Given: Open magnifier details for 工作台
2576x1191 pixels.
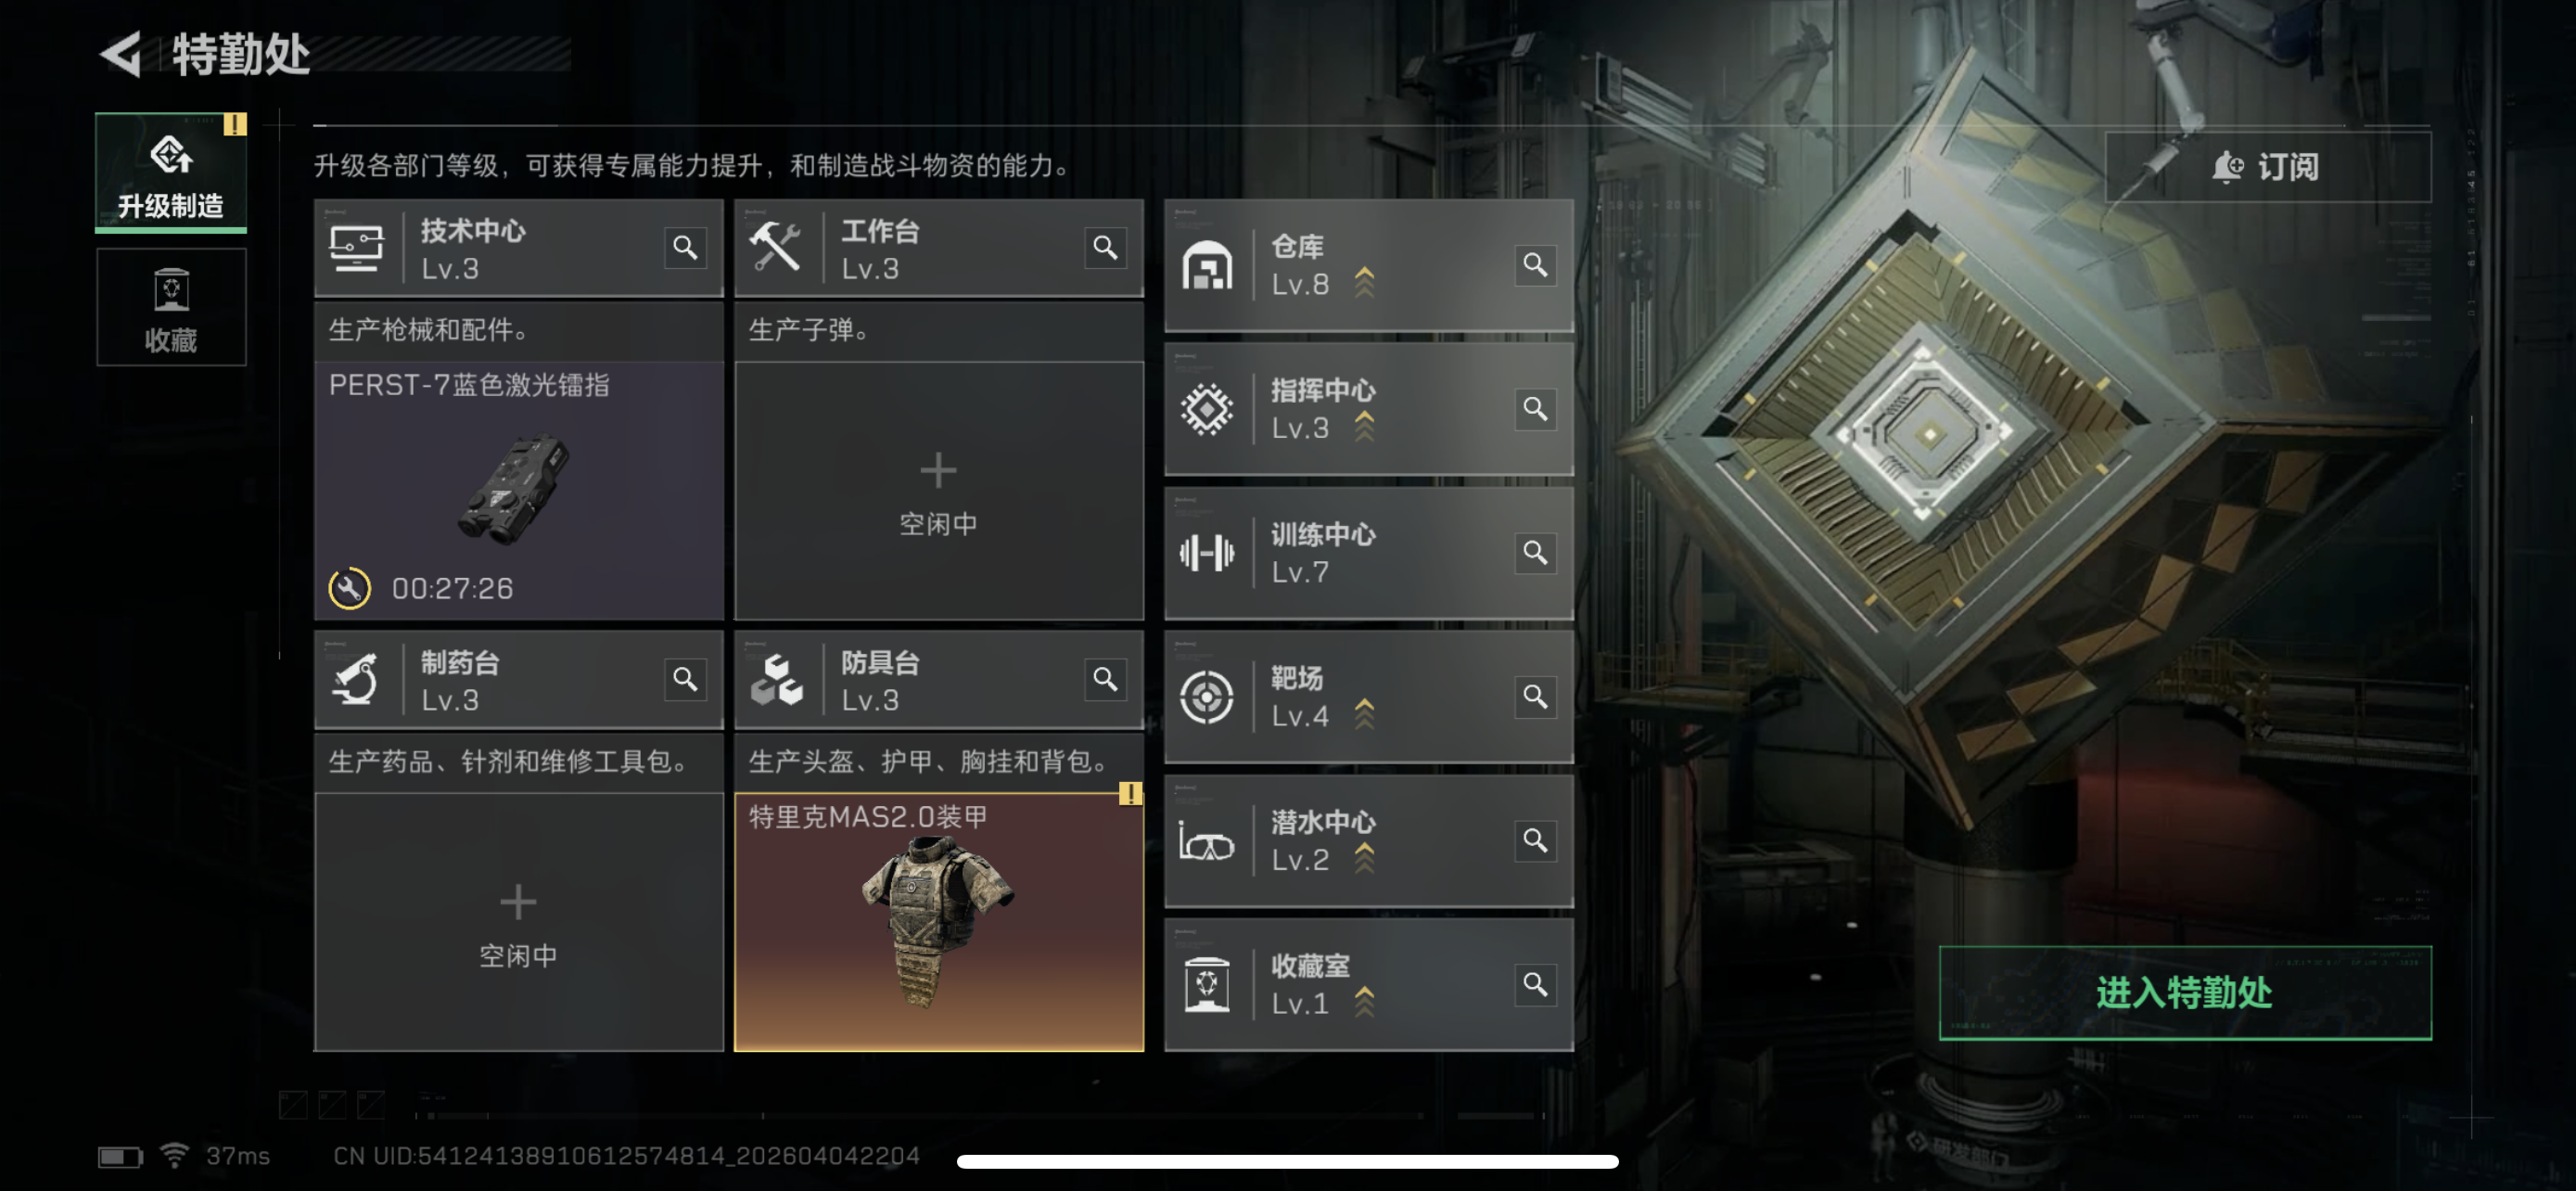Looking at the screenshot, I should point(1105,247).
